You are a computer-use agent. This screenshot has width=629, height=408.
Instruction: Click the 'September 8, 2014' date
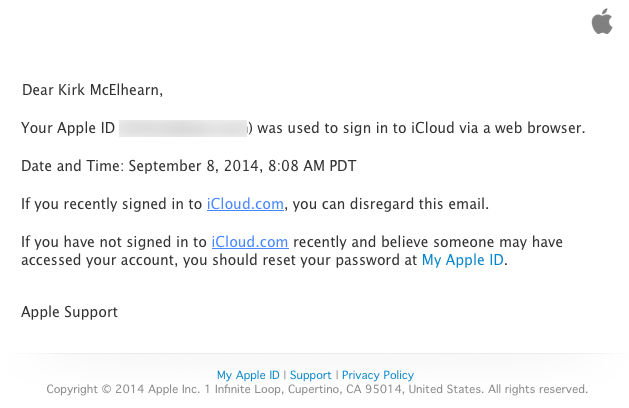tap(188, 166)
